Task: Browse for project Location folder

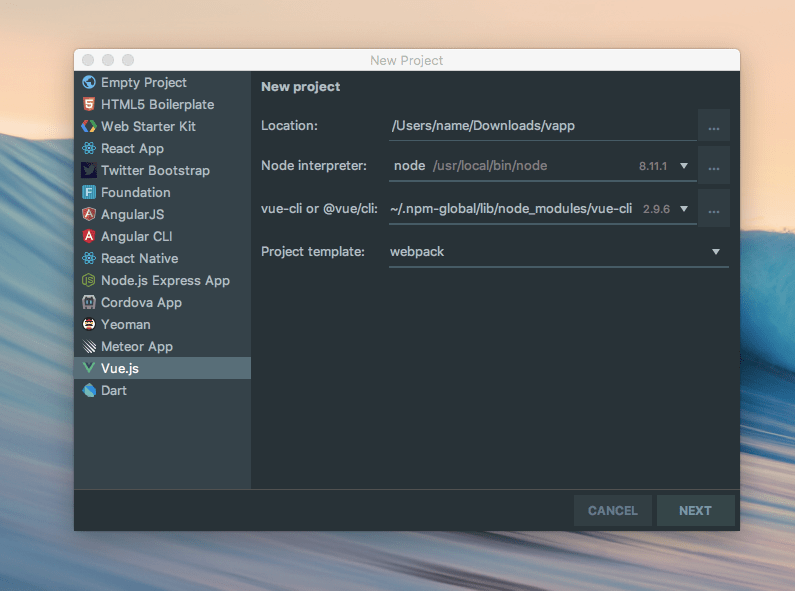Action: click(714, 125)
